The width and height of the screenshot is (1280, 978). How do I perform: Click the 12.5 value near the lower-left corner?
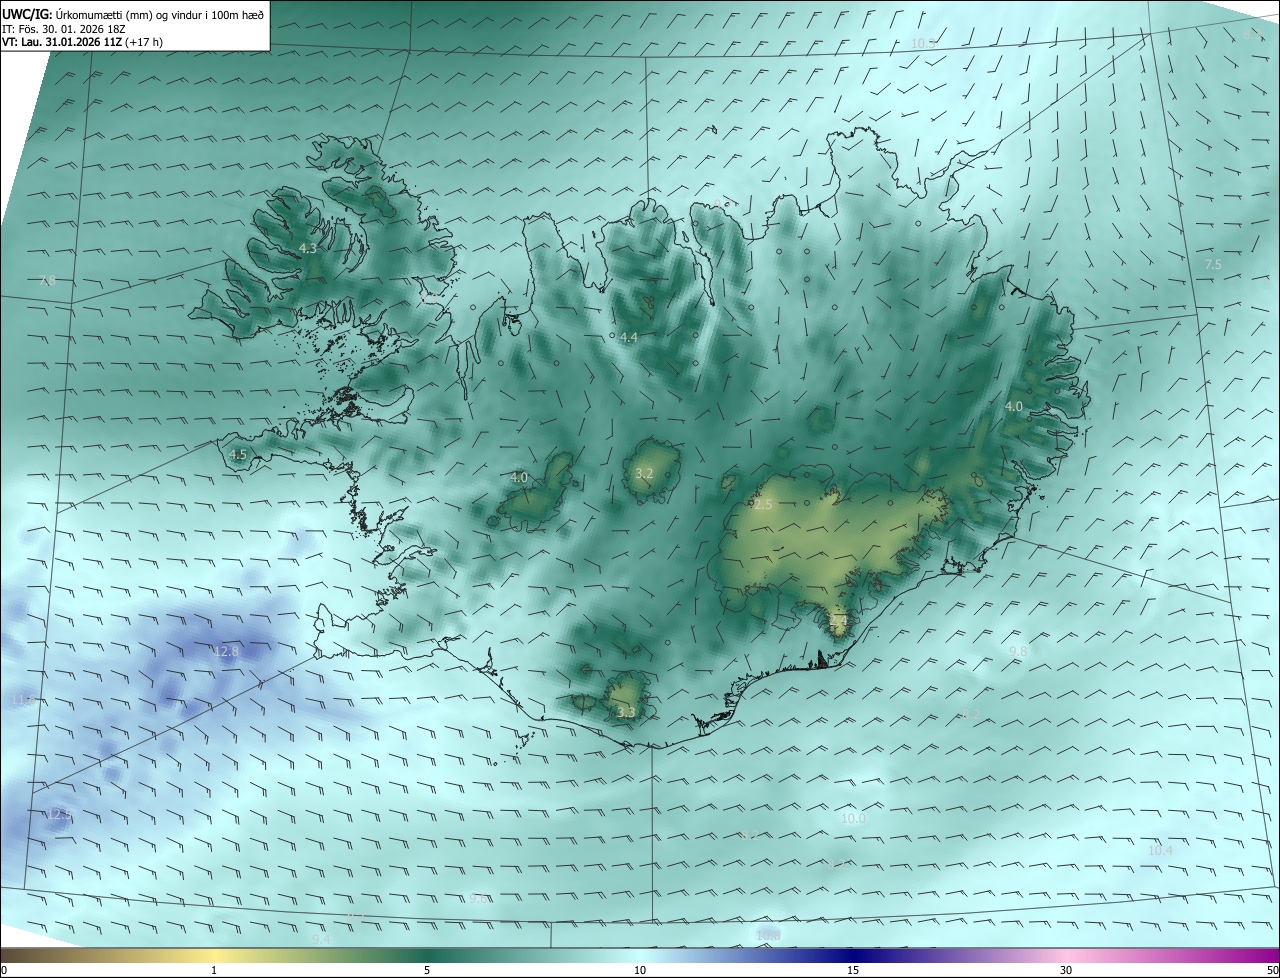60,815
